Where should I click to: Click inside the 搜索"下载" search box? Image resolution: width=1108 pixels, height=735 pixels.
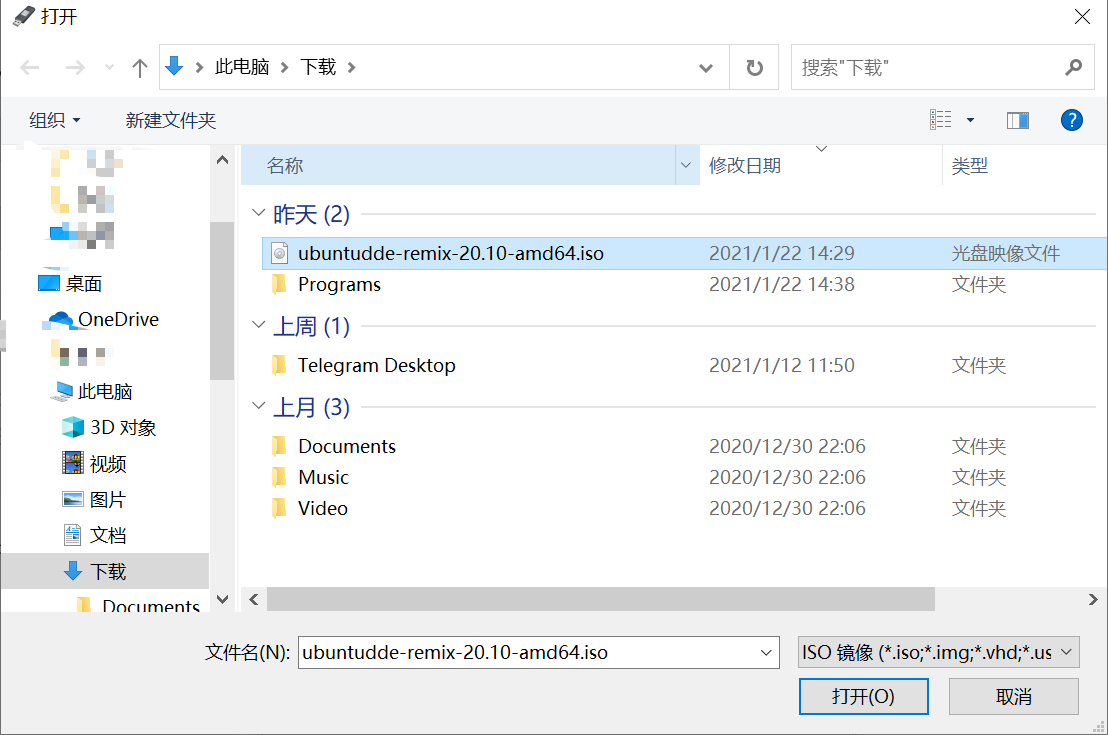930,67
